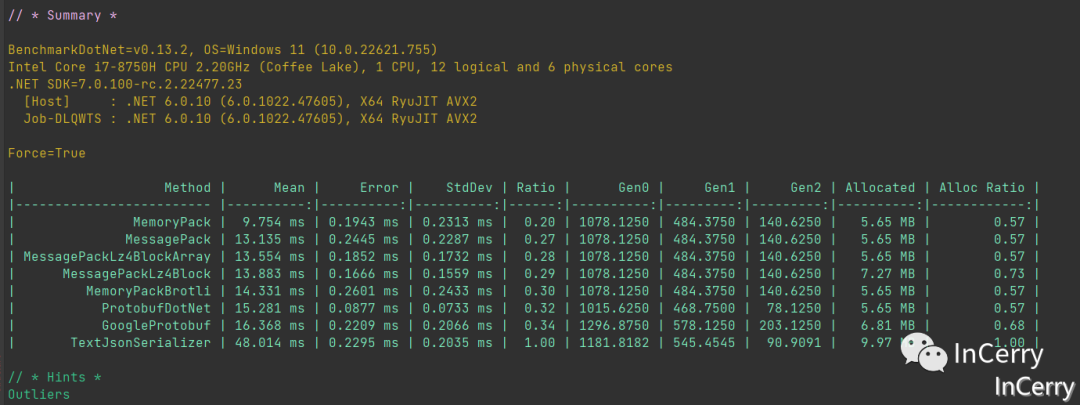Viewport: 1080px width, 405px height.
Task: Click the 13.135 ms mean value
Action: click(269, 240)
